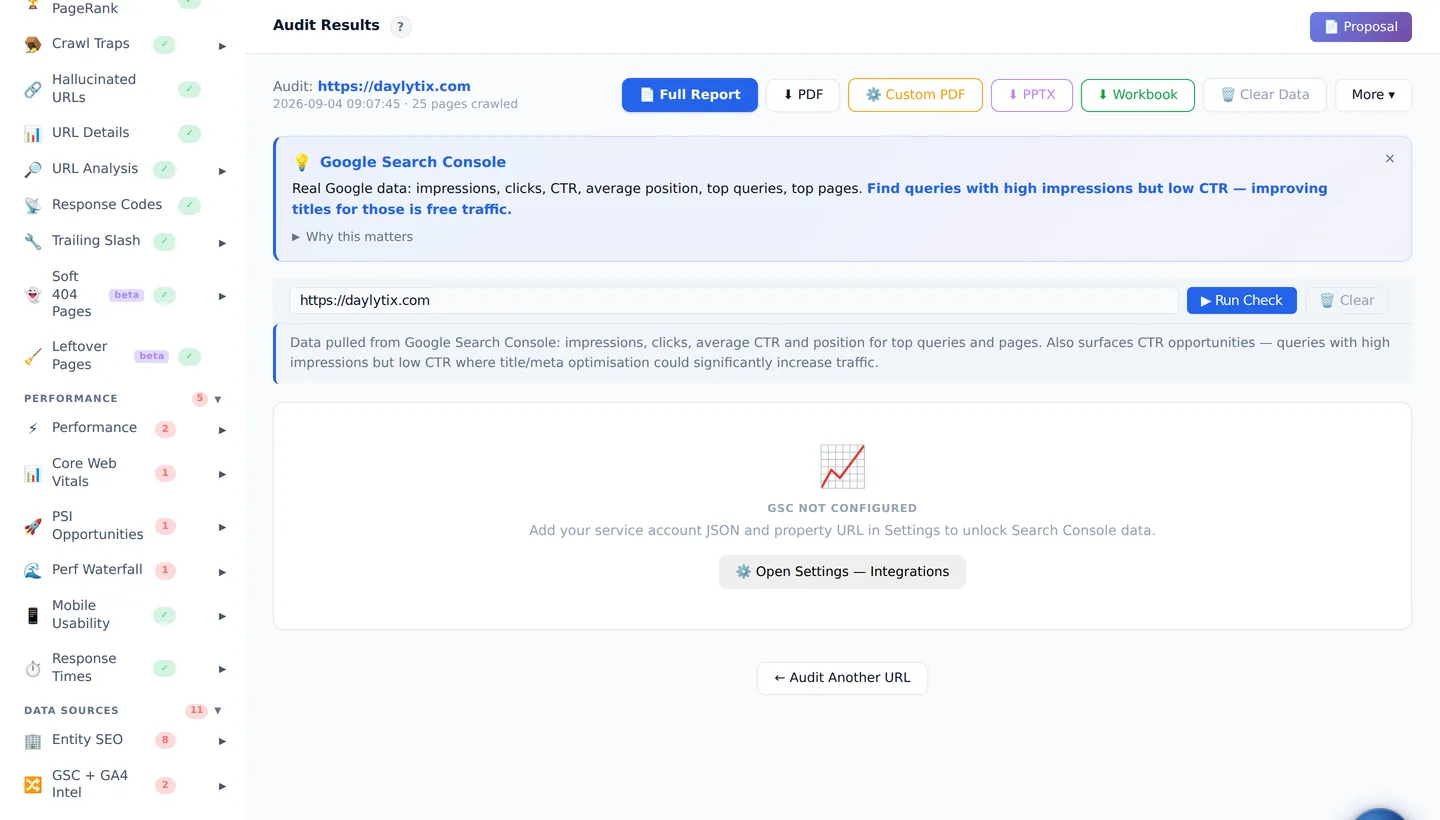Click the Response Times stopwatch icon

click(x=33, y=668)
